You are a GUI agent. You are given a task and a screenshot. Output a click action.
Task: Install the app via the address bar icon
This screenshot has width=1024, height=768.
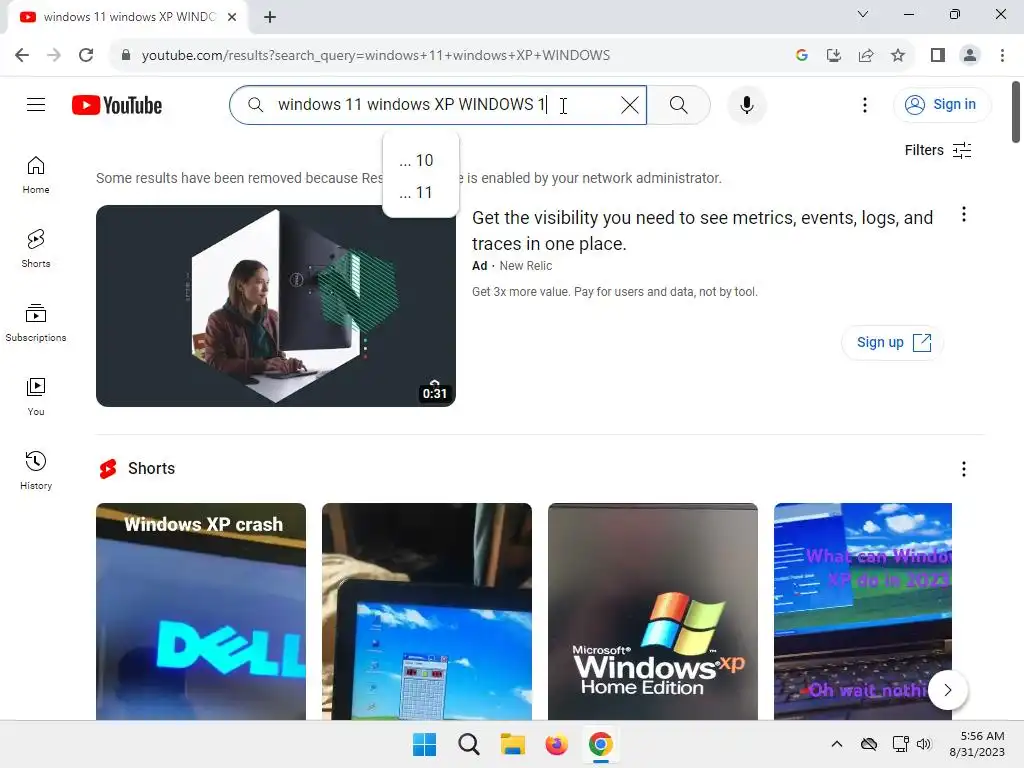pos(834,55)
